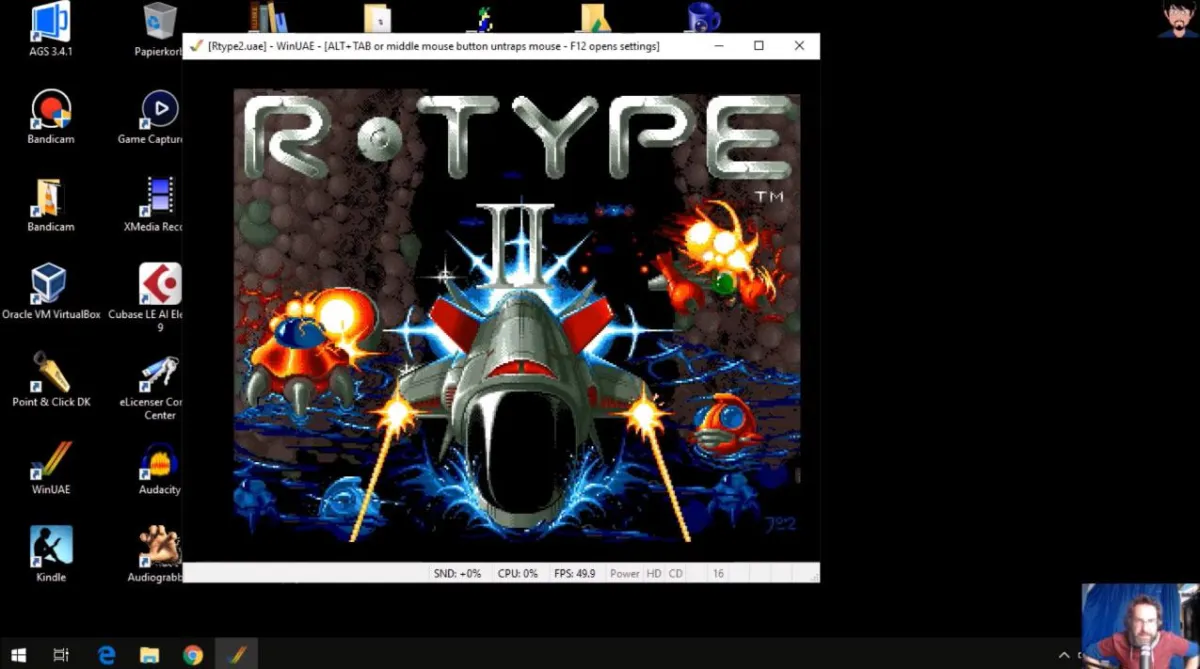1200x669 pixels.
Task: Click the CD indicator in the WinUAE status bar
Action: coord(675,573)
